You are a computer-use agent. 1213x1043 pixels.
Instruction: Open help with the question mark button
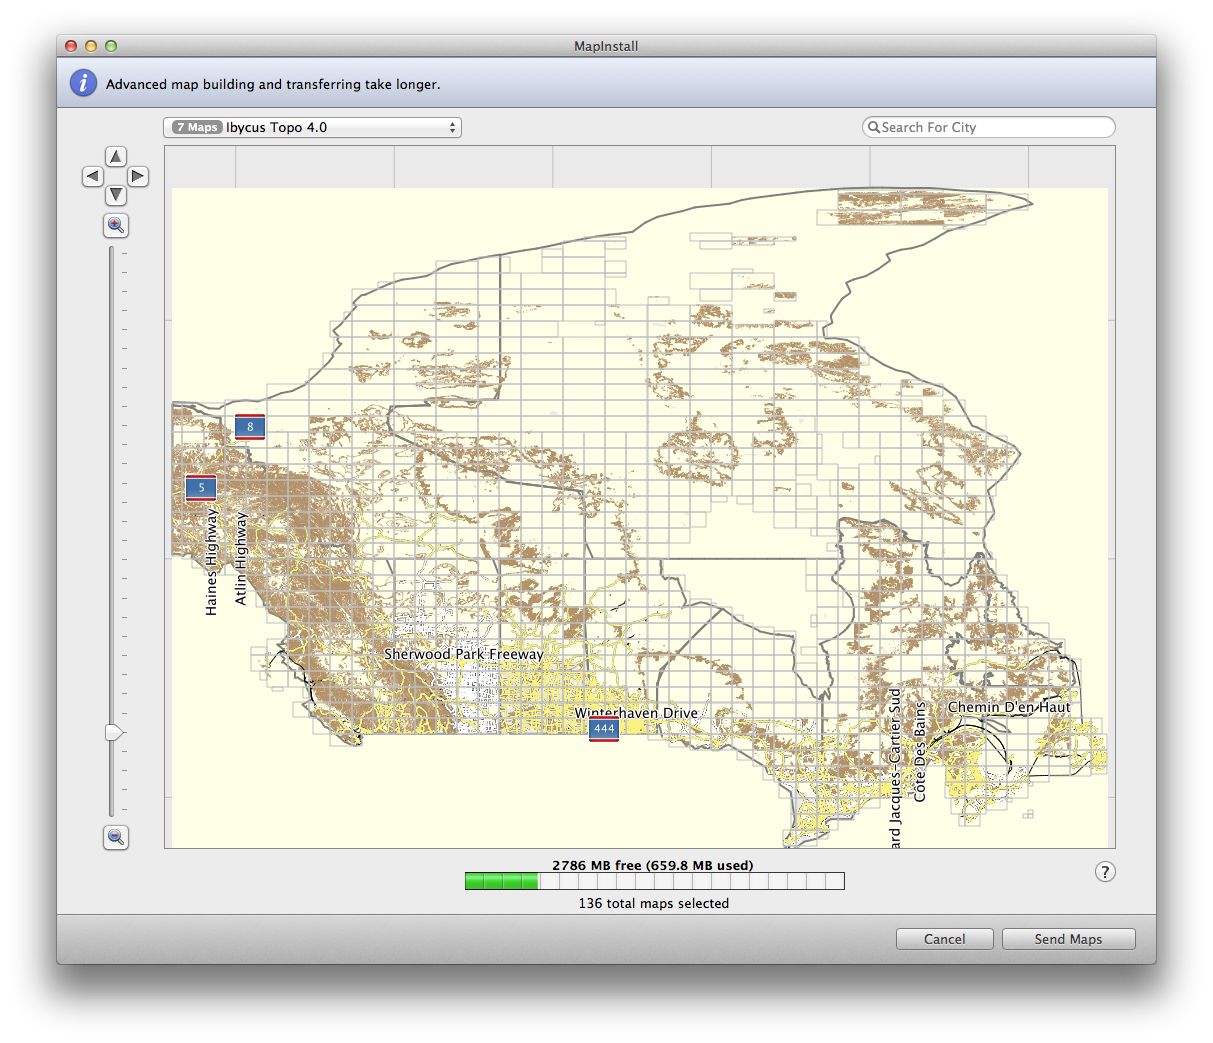click(x=1104, y=872)
